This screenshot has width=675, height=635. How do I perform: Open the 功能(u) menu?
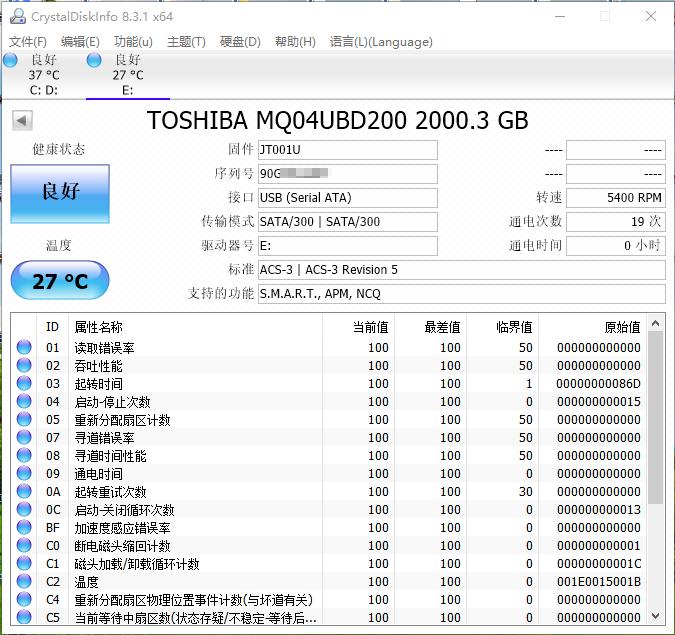(x=133, y=42)
